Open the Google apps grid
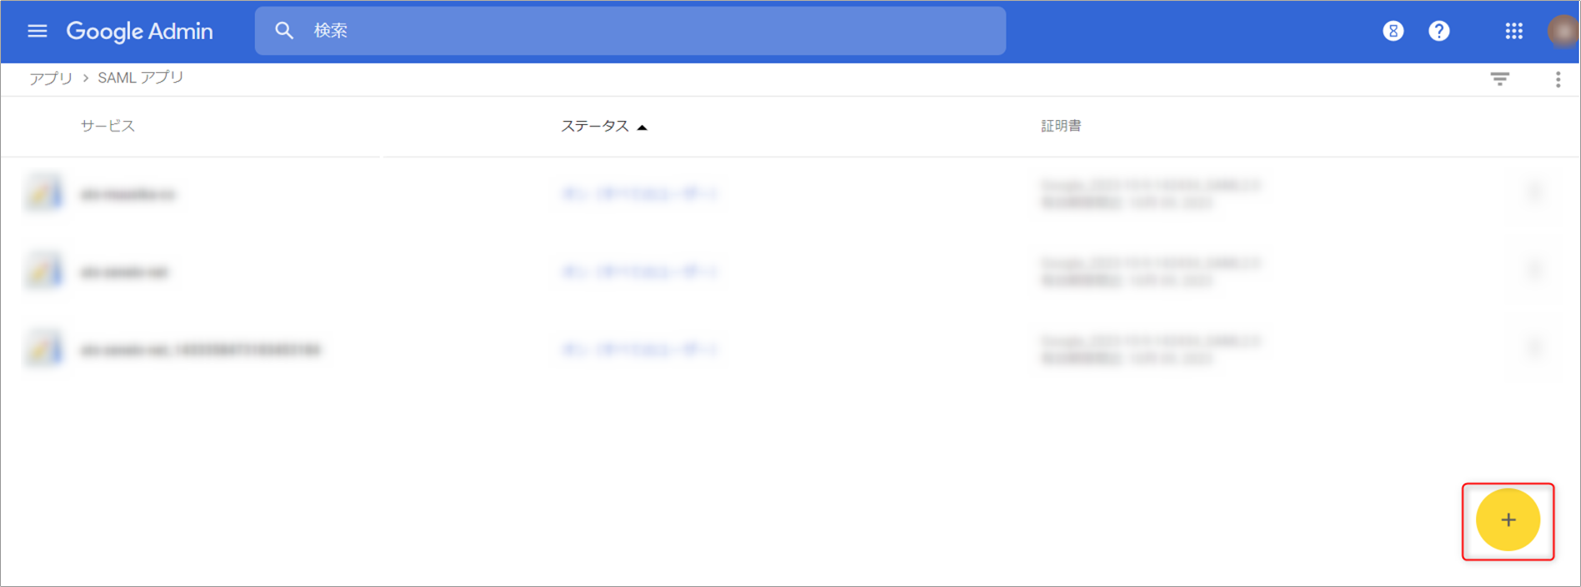This screenshot has width=1581, height=587. tap(1513, 31)
